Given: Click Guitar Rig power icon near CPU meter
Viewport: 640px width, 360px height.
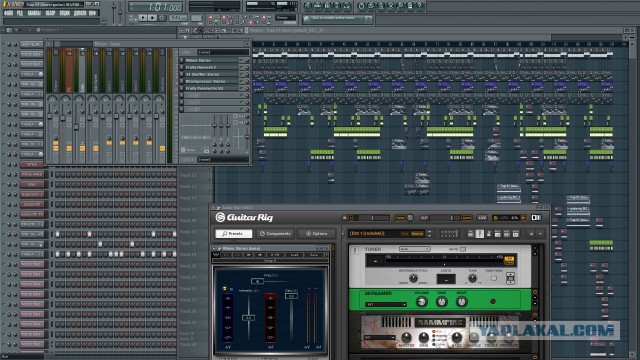Looking at the screenshot, I should coord(496,218).
